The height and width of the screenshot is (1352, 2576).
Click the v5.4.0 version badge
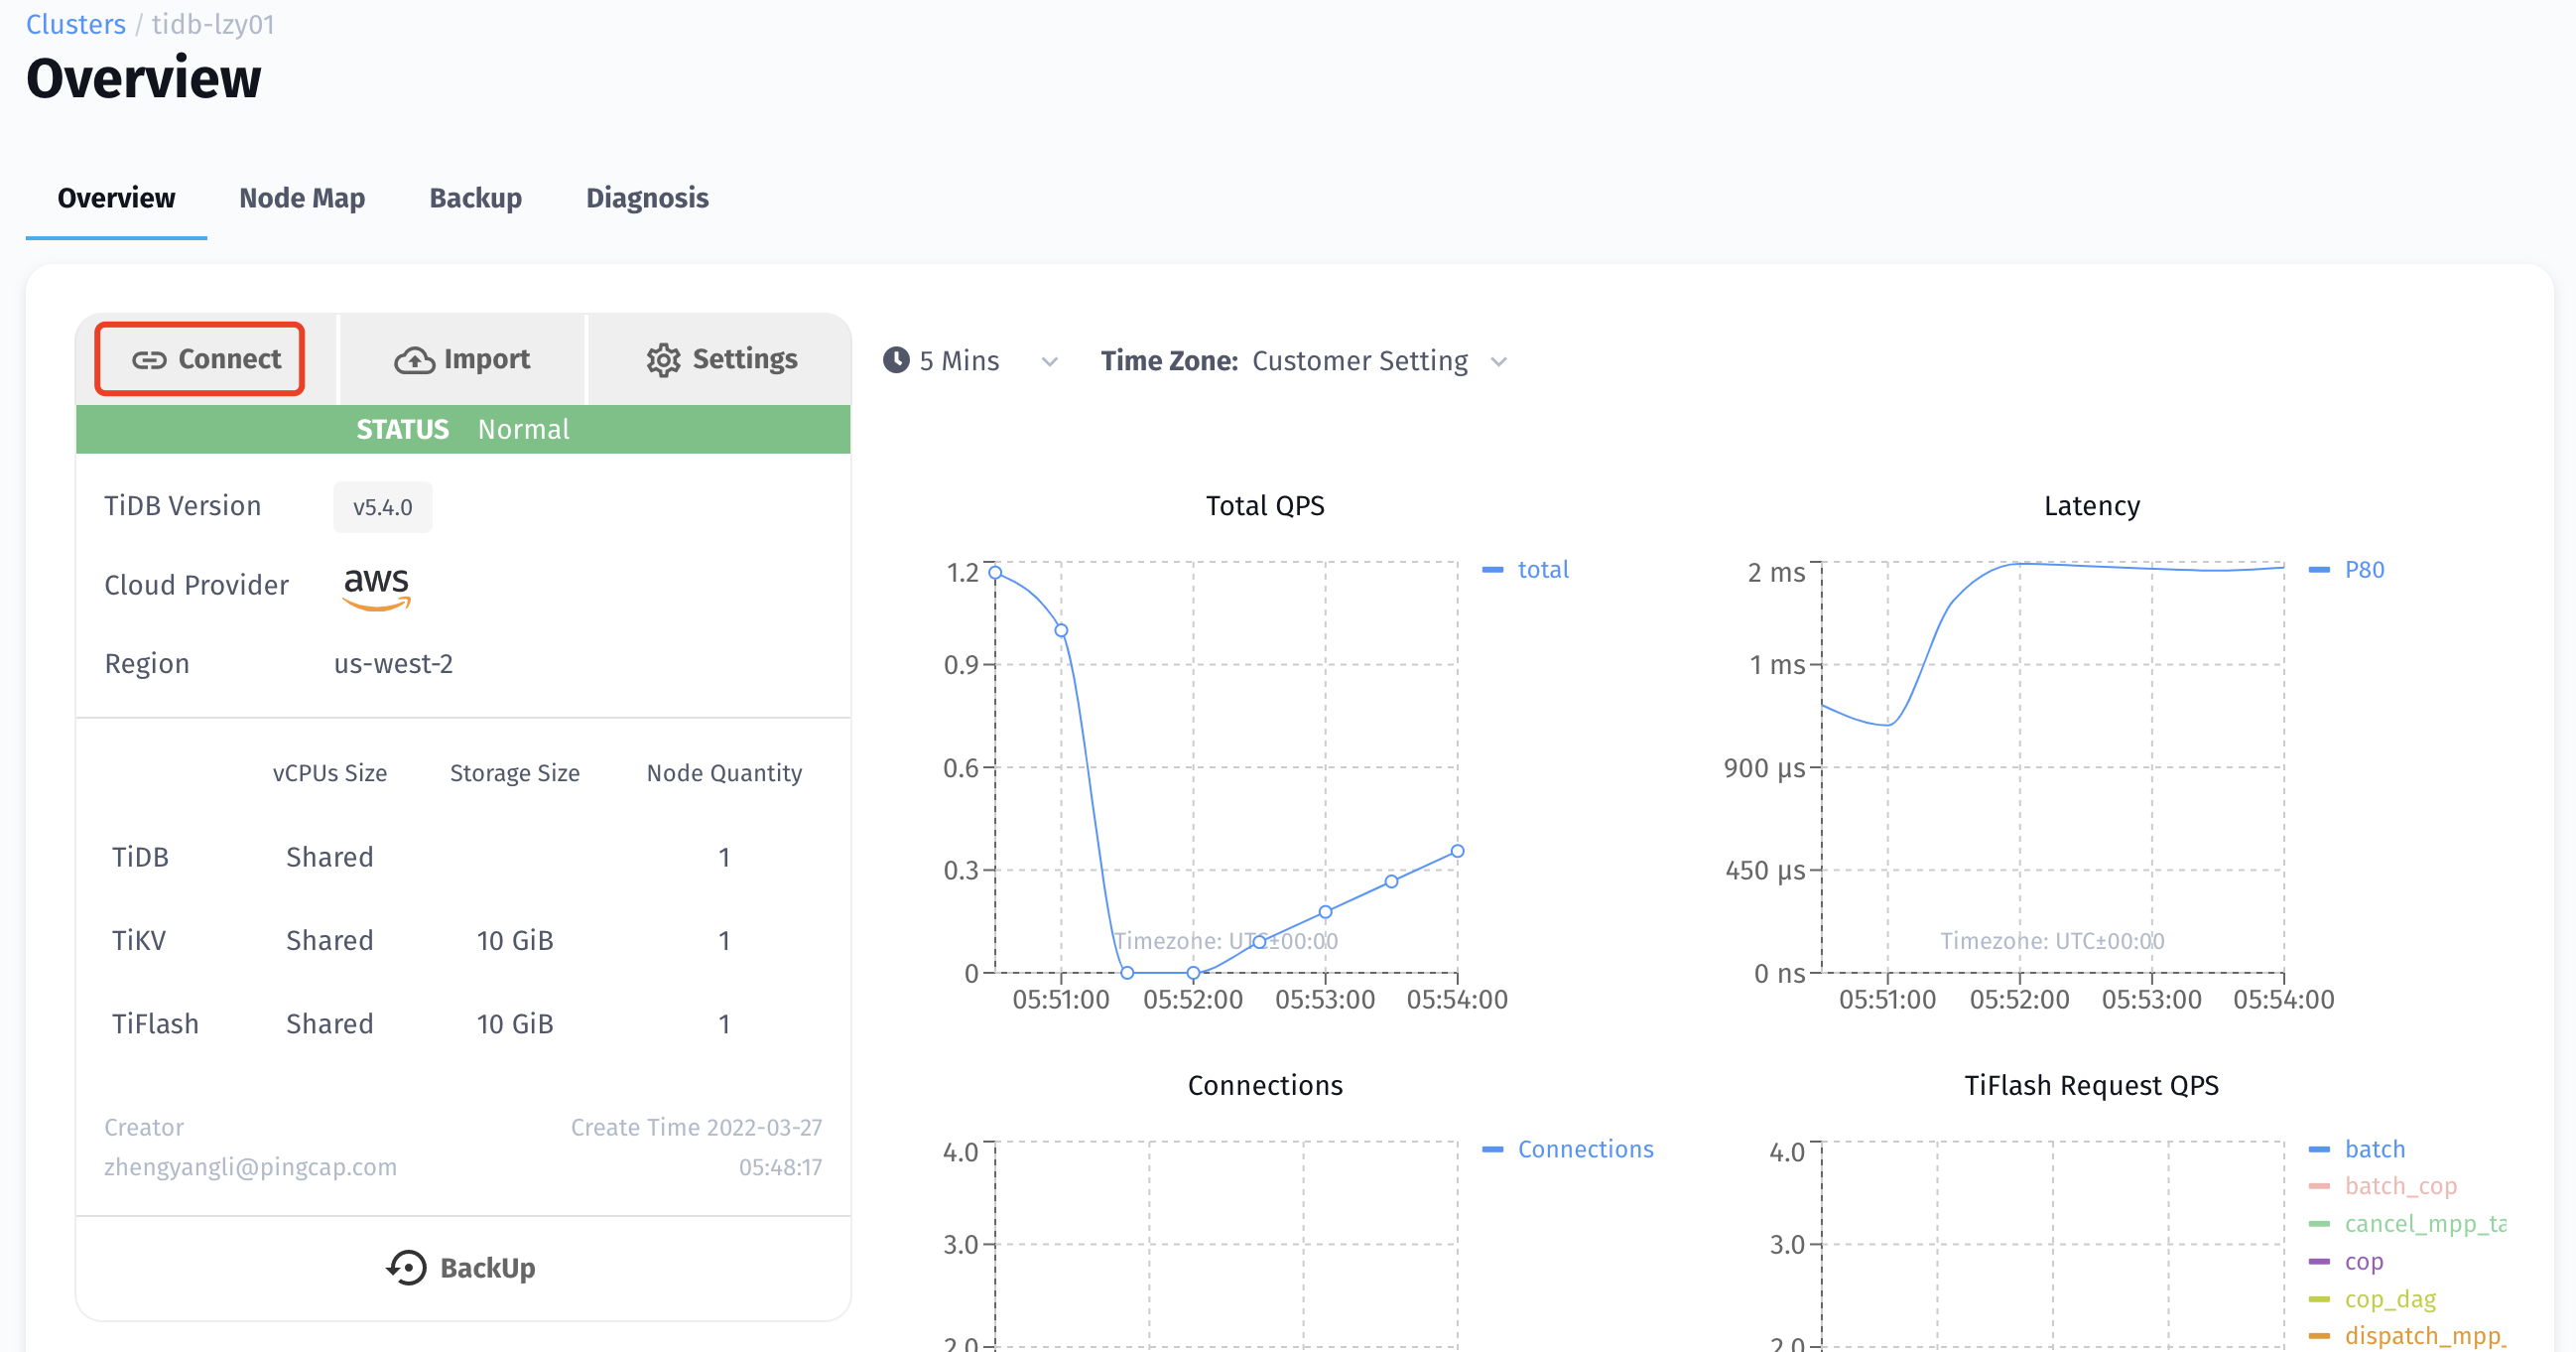tap(382, 507)
